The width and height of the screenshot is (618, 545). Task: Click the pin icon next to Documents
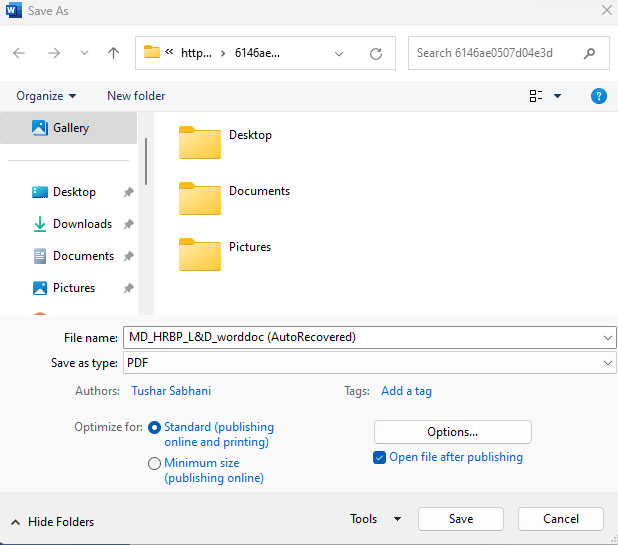[x=128, y=256]
